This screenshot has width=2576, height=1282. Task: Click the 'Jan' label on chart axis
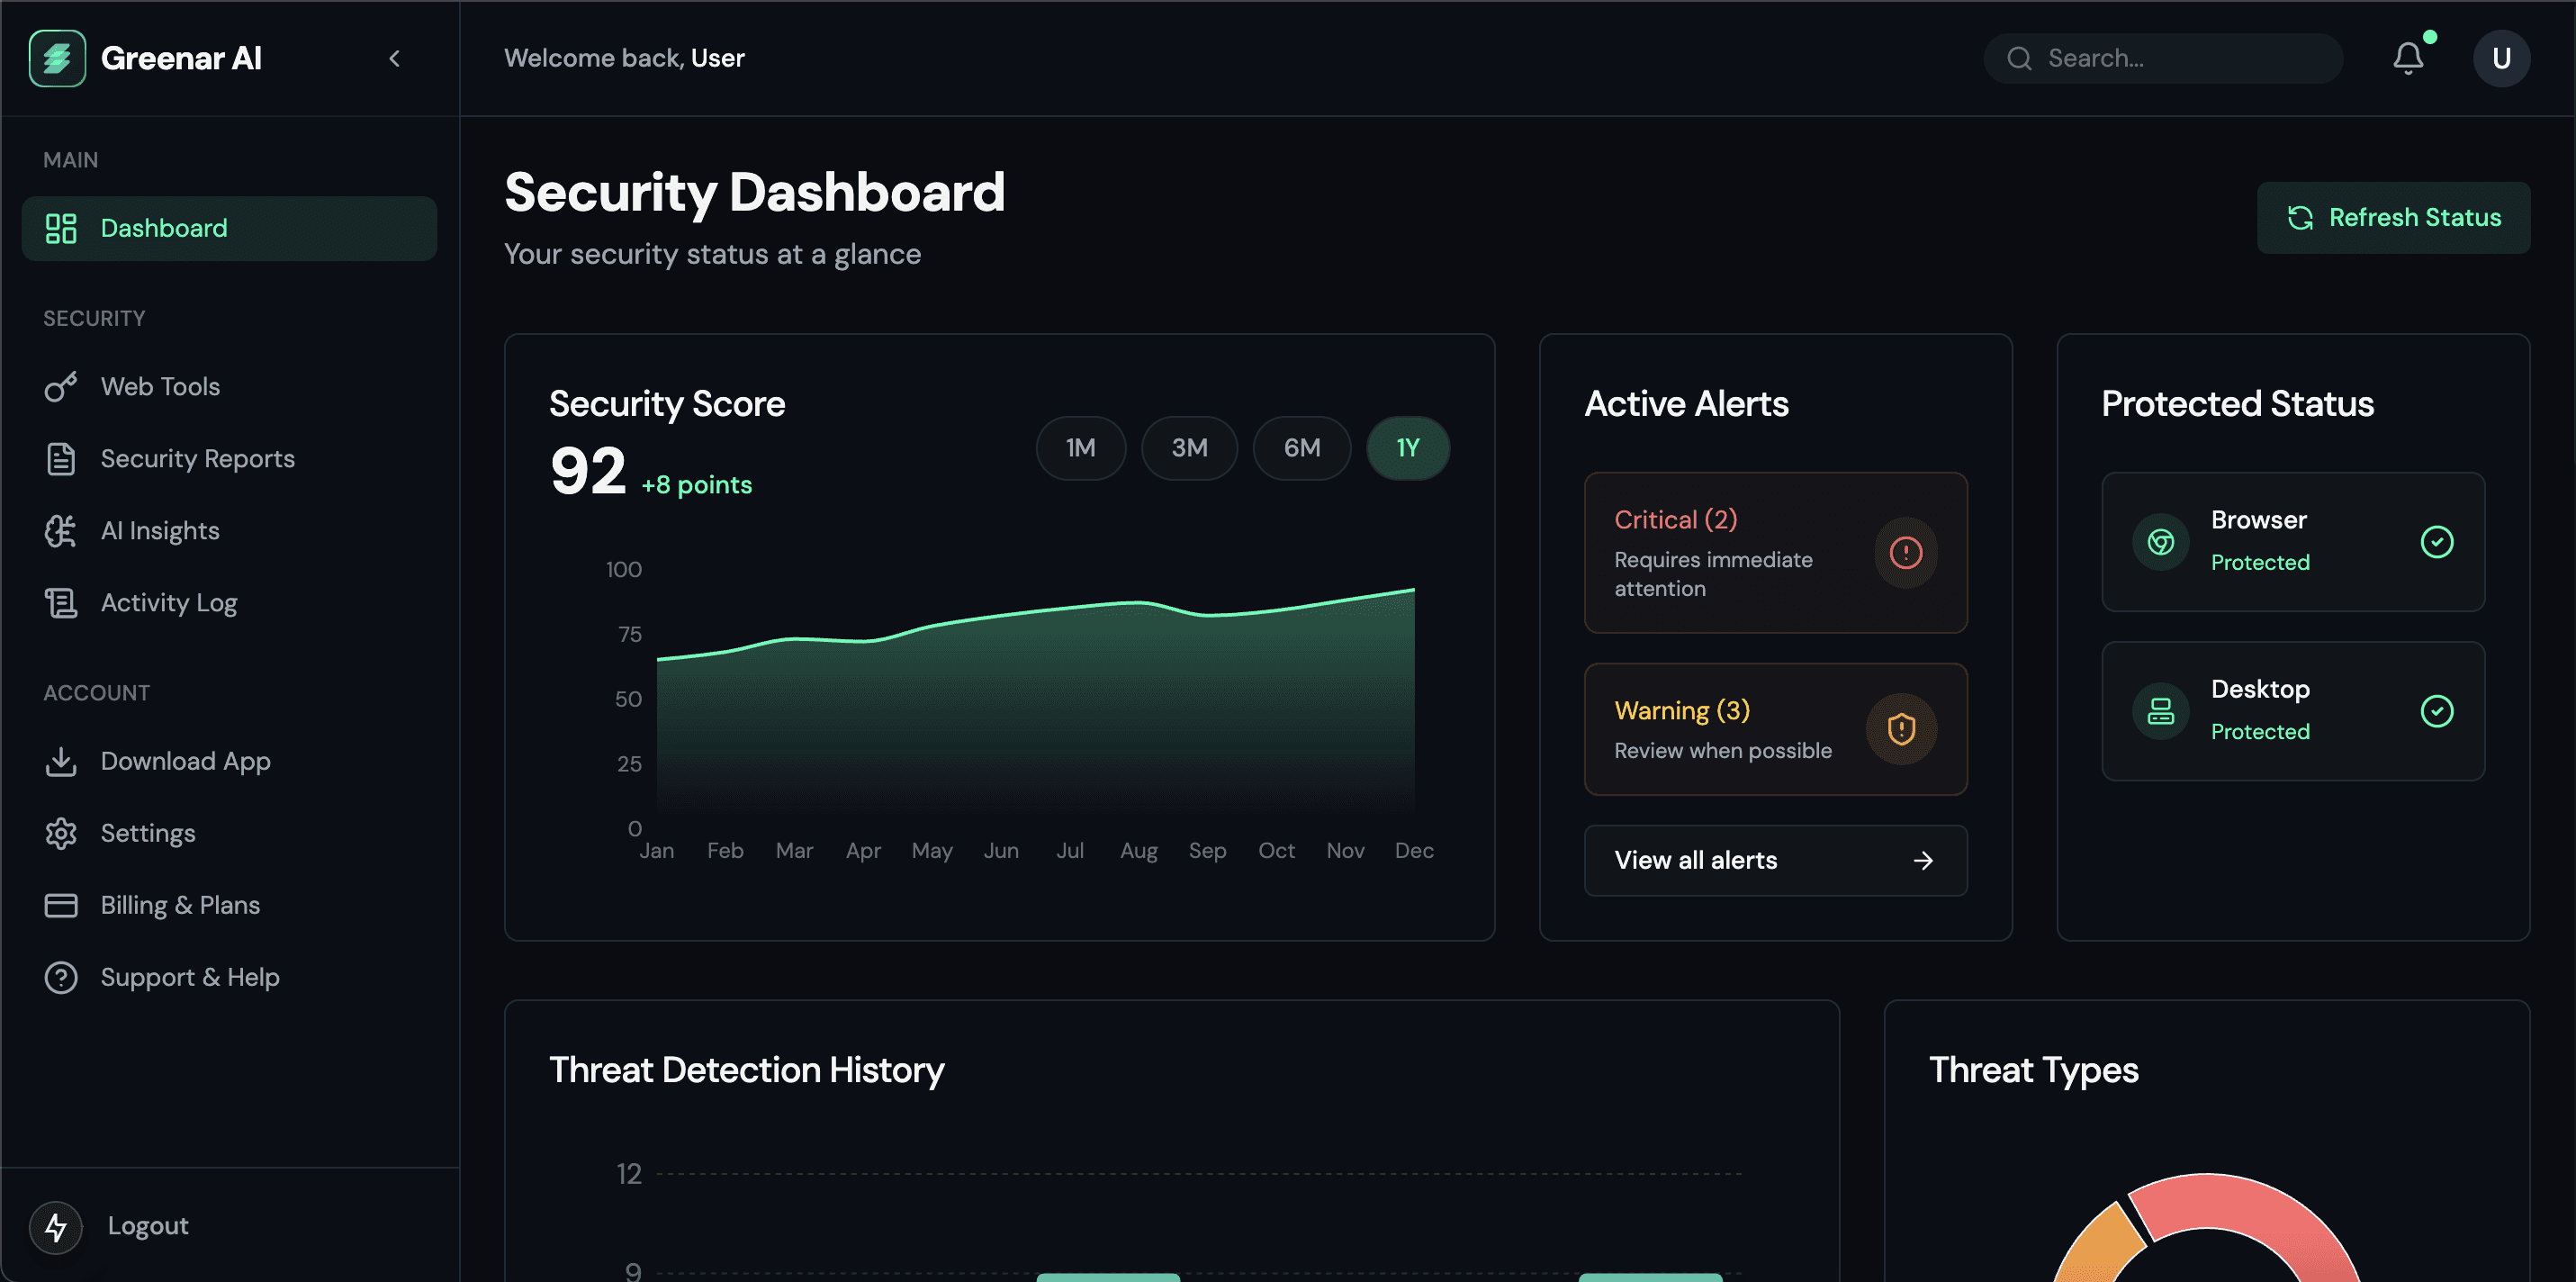(x=656, y=850)
